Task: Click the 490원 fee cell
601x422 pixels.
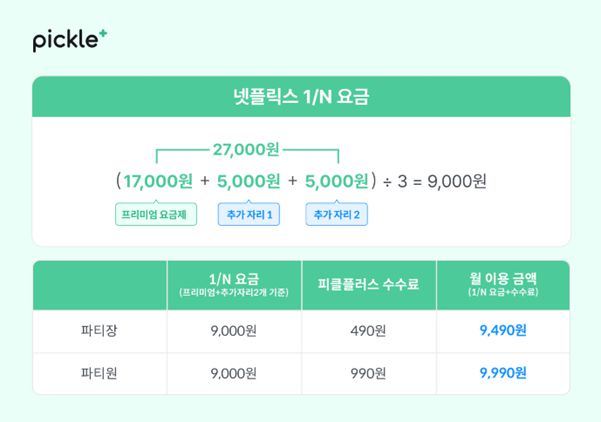Action: click(367, 331)
